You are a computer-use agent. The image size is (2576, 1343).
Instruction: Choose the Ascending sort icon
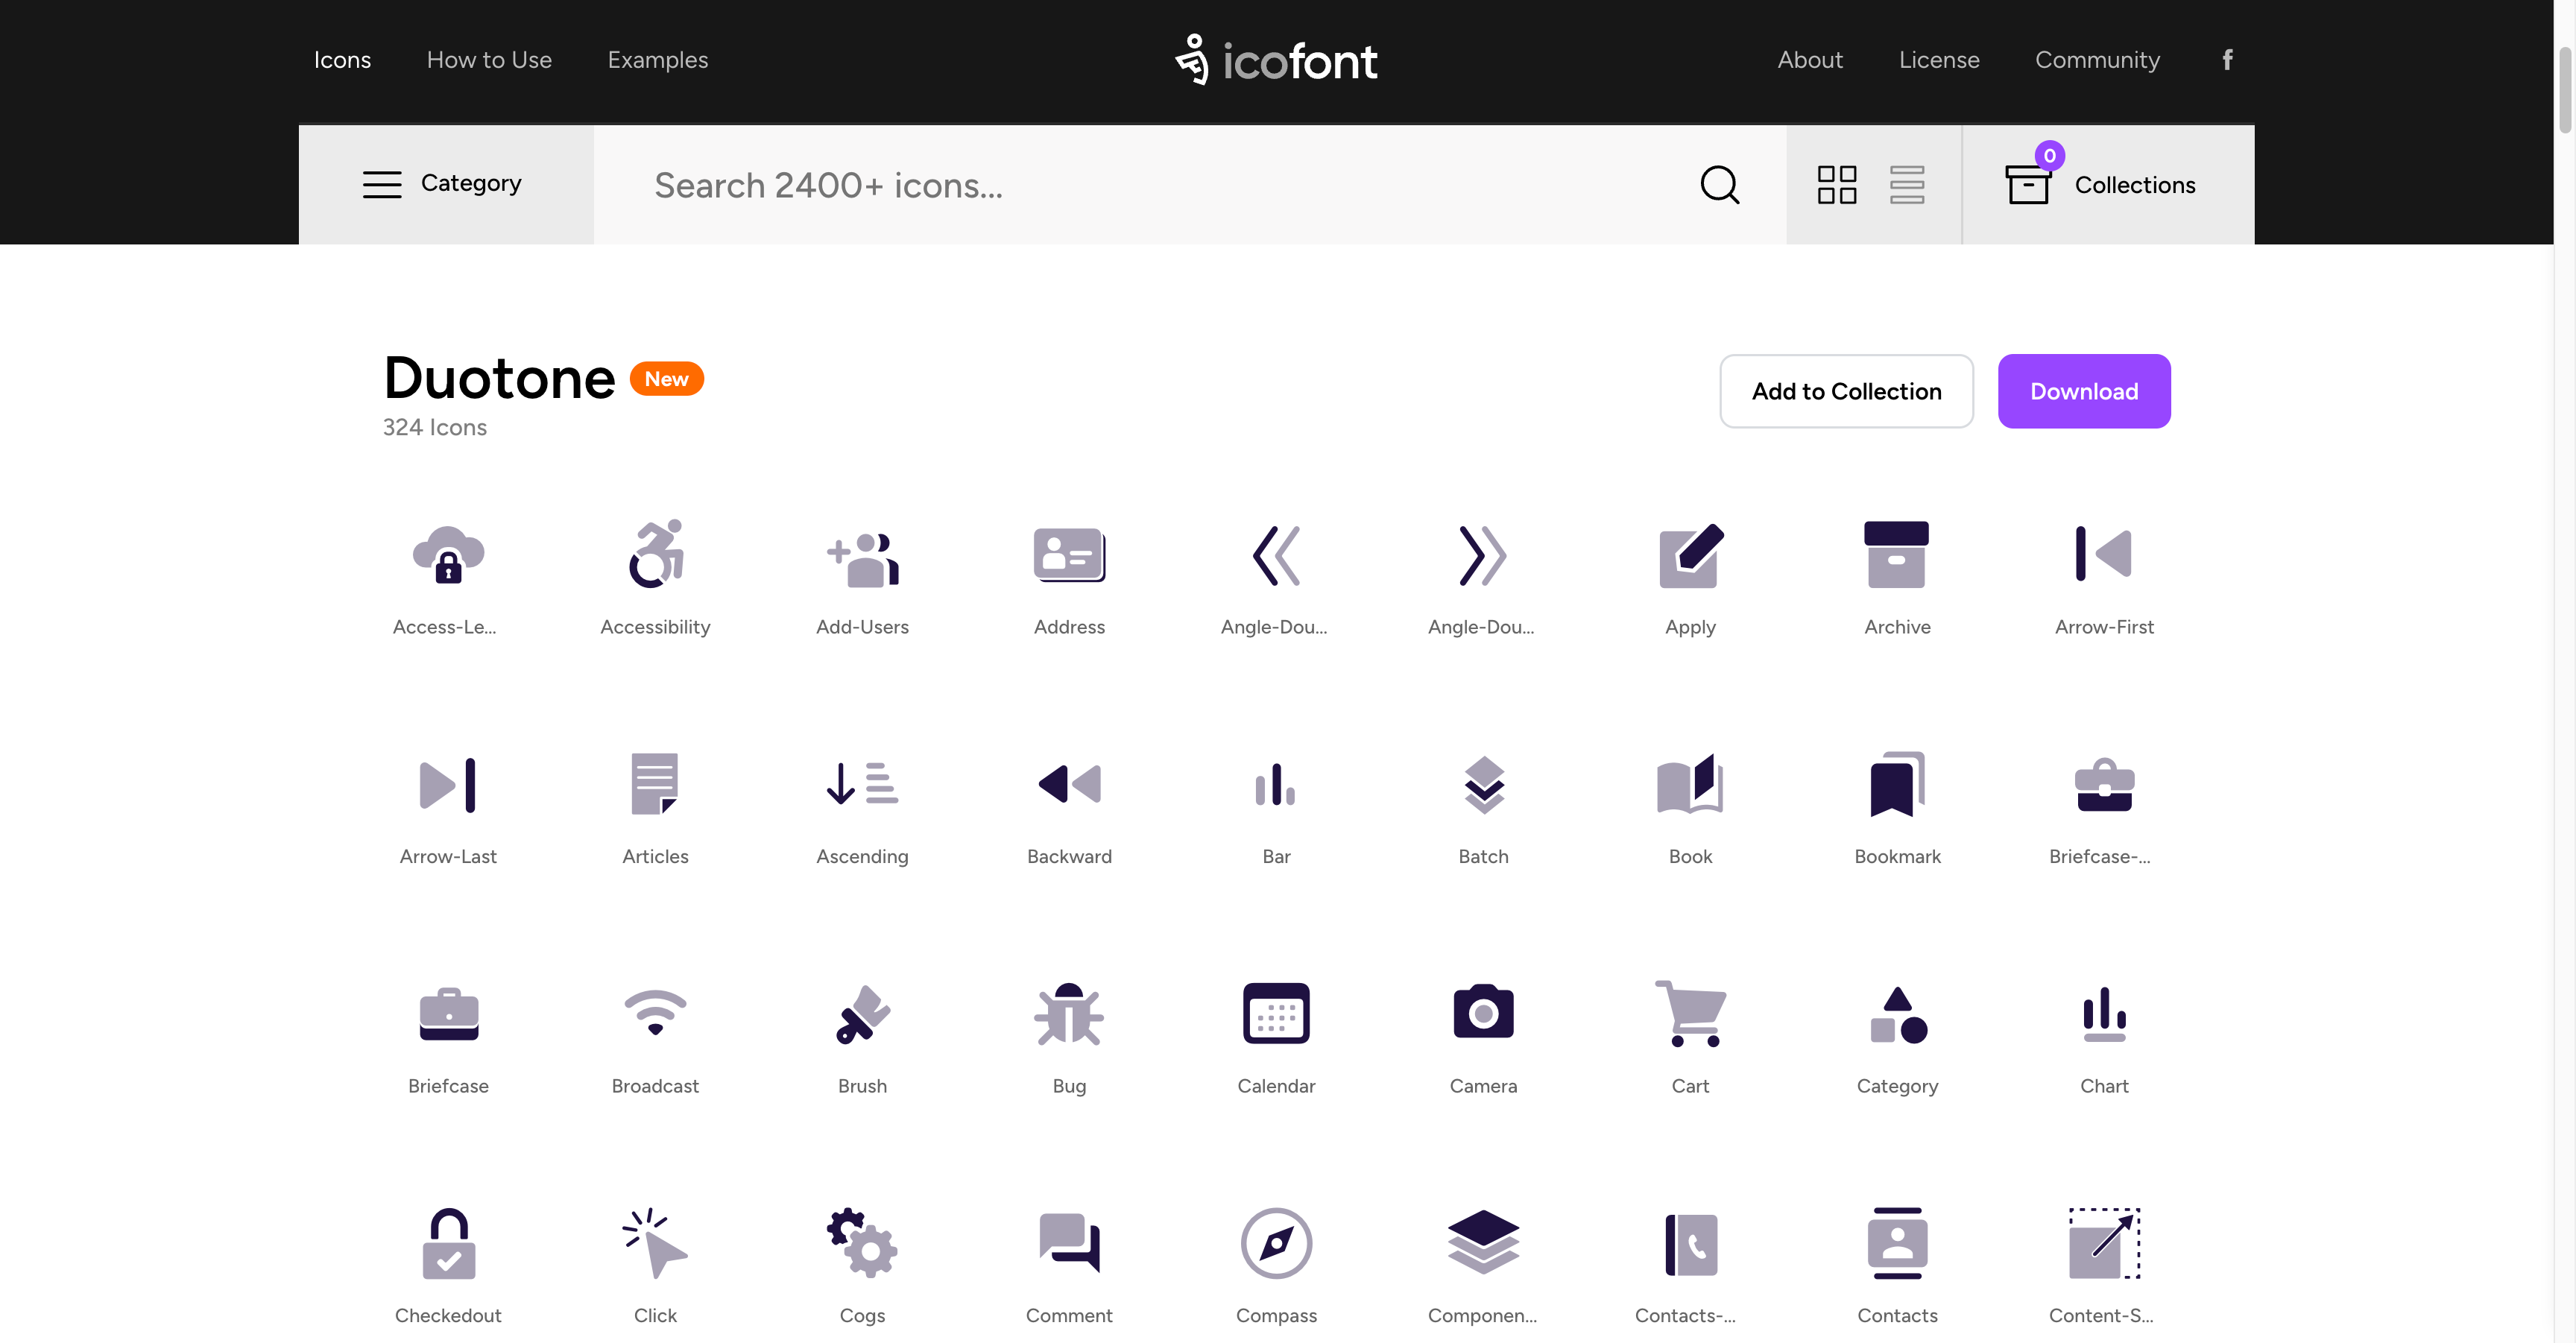[862, 783]
